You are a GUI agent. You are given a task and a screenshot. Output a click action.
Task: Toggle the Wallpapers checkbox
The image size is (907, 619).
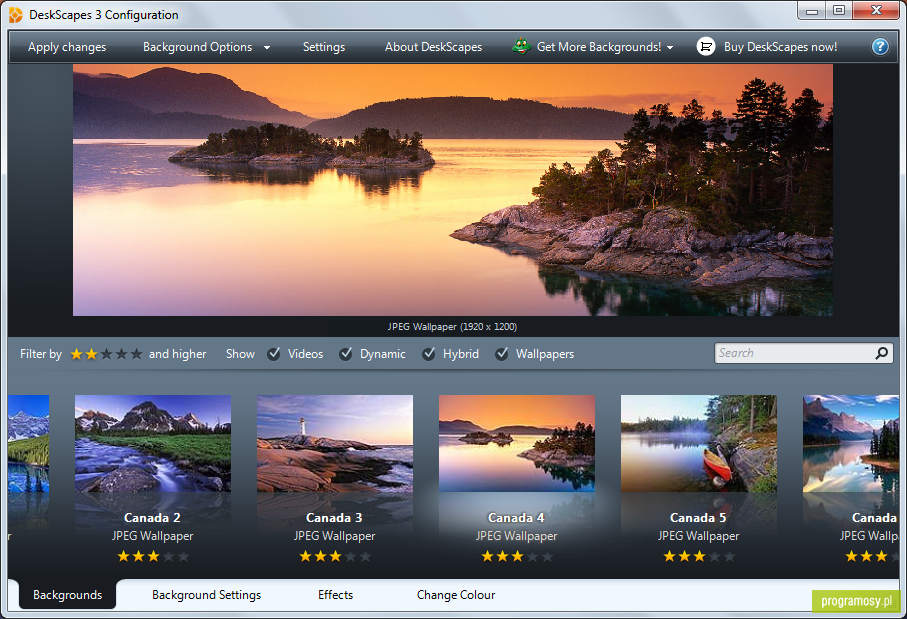(502, 353)
